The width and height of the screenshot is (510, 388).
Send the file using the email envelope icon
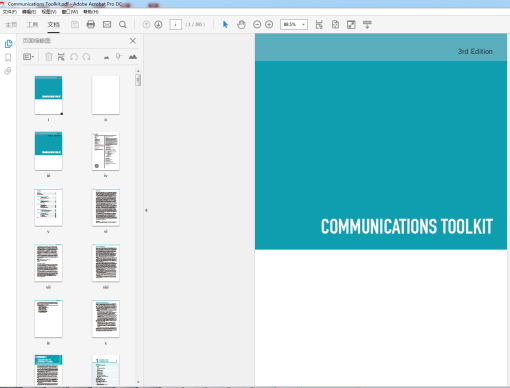click(x=107, y=24)
